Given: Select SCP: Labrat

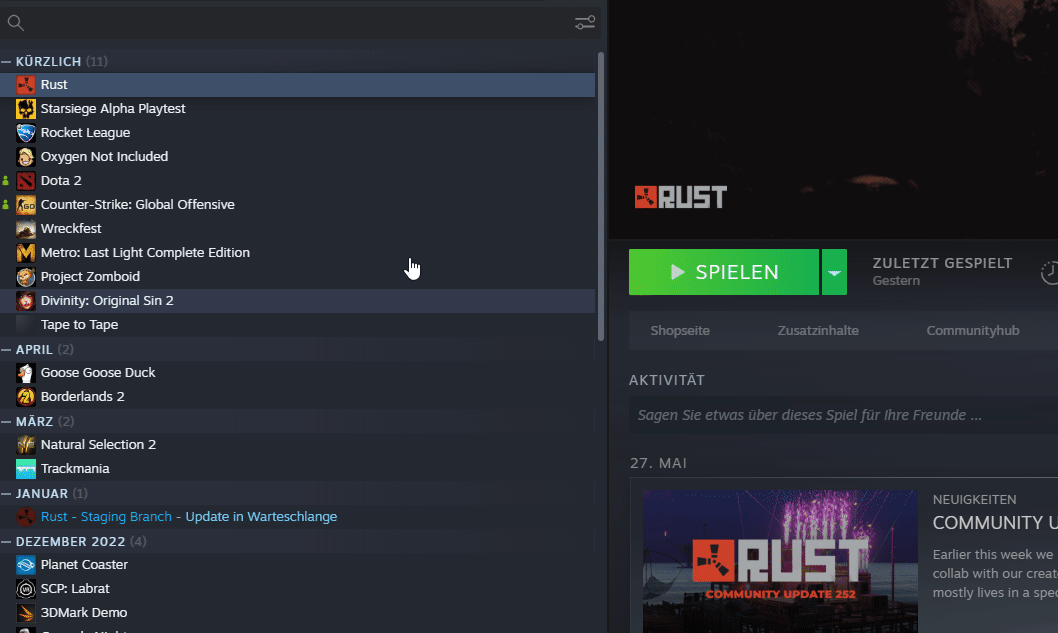Looking at the screenshot, I should click(x=298, y=588).
